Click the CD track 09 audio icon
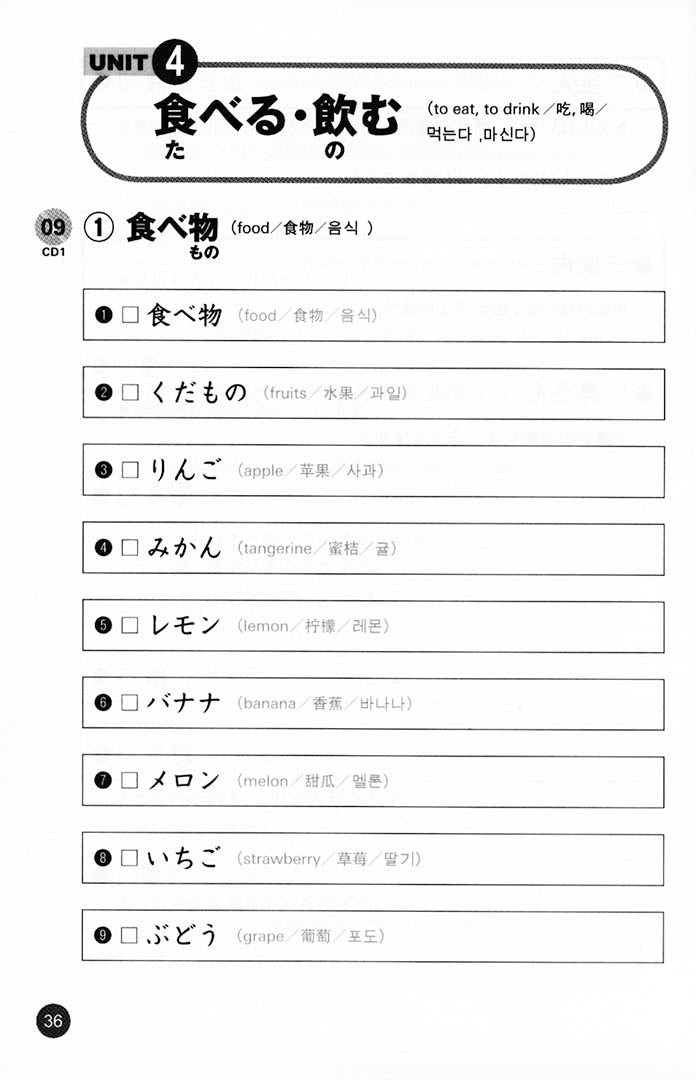This screenshot has height=1080, width=696. (52, 227)
